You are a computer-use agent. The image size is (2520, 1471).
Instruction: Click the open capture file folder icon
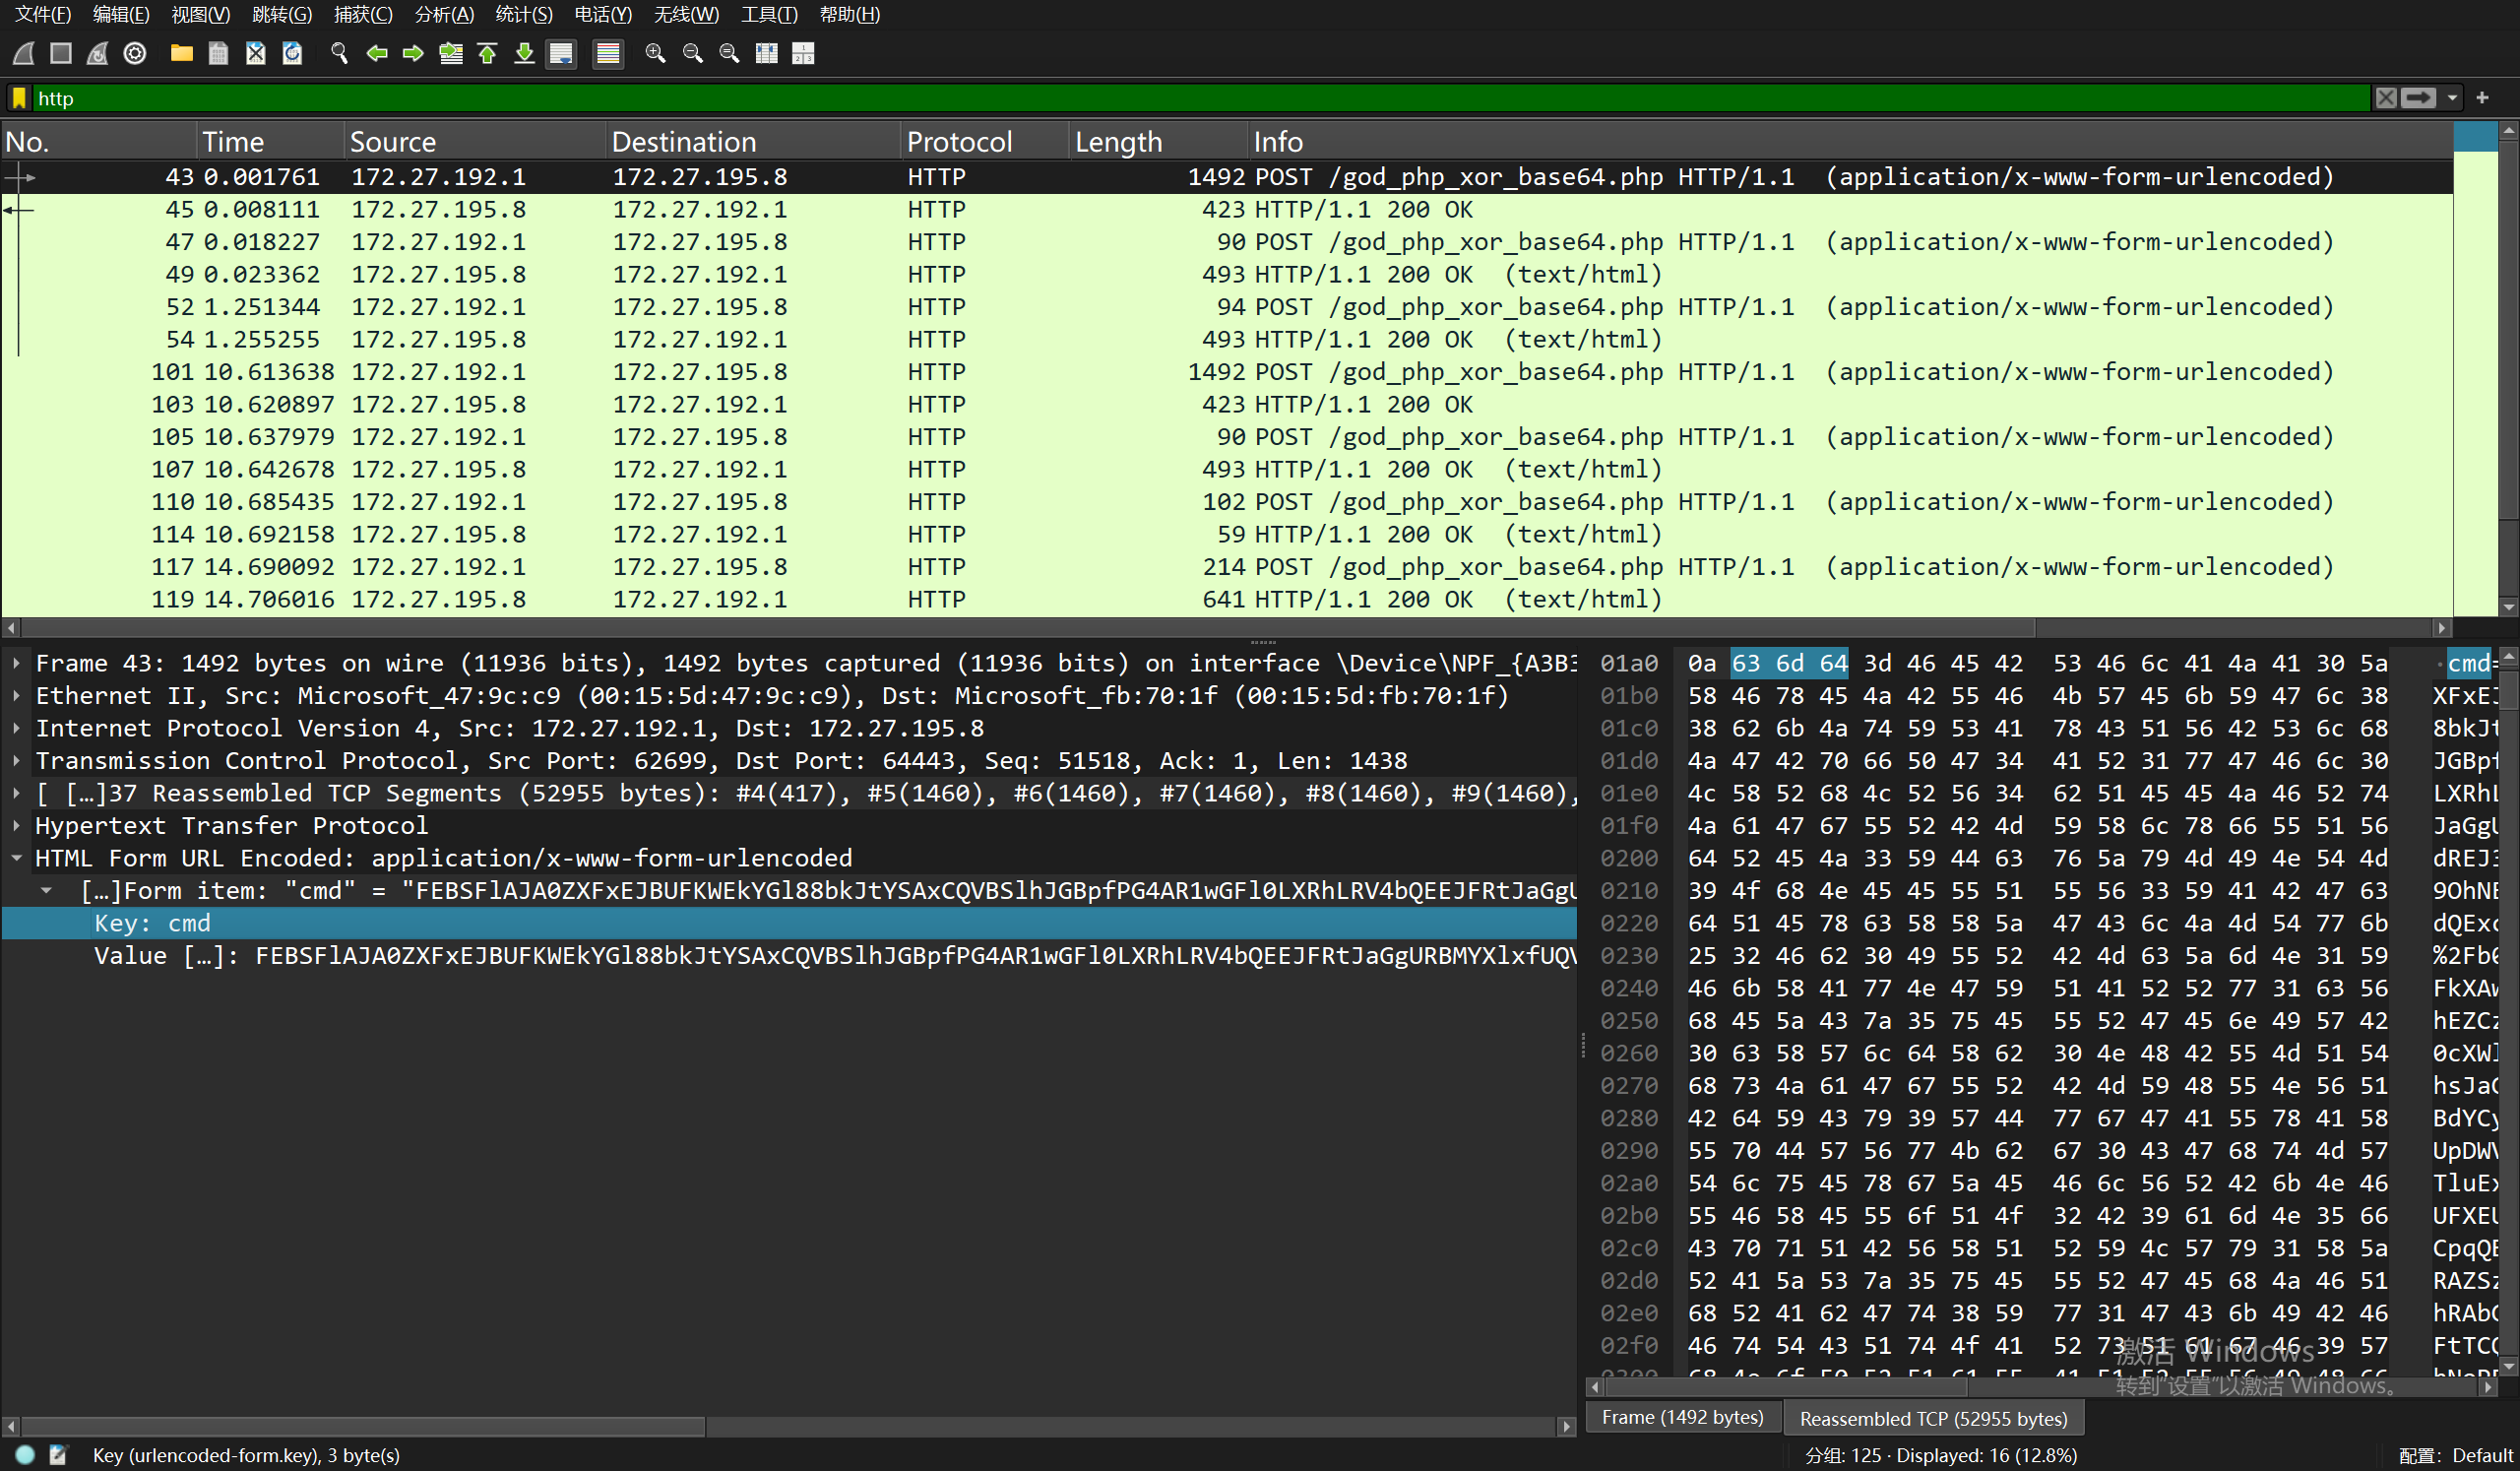[x=181, y=53]
